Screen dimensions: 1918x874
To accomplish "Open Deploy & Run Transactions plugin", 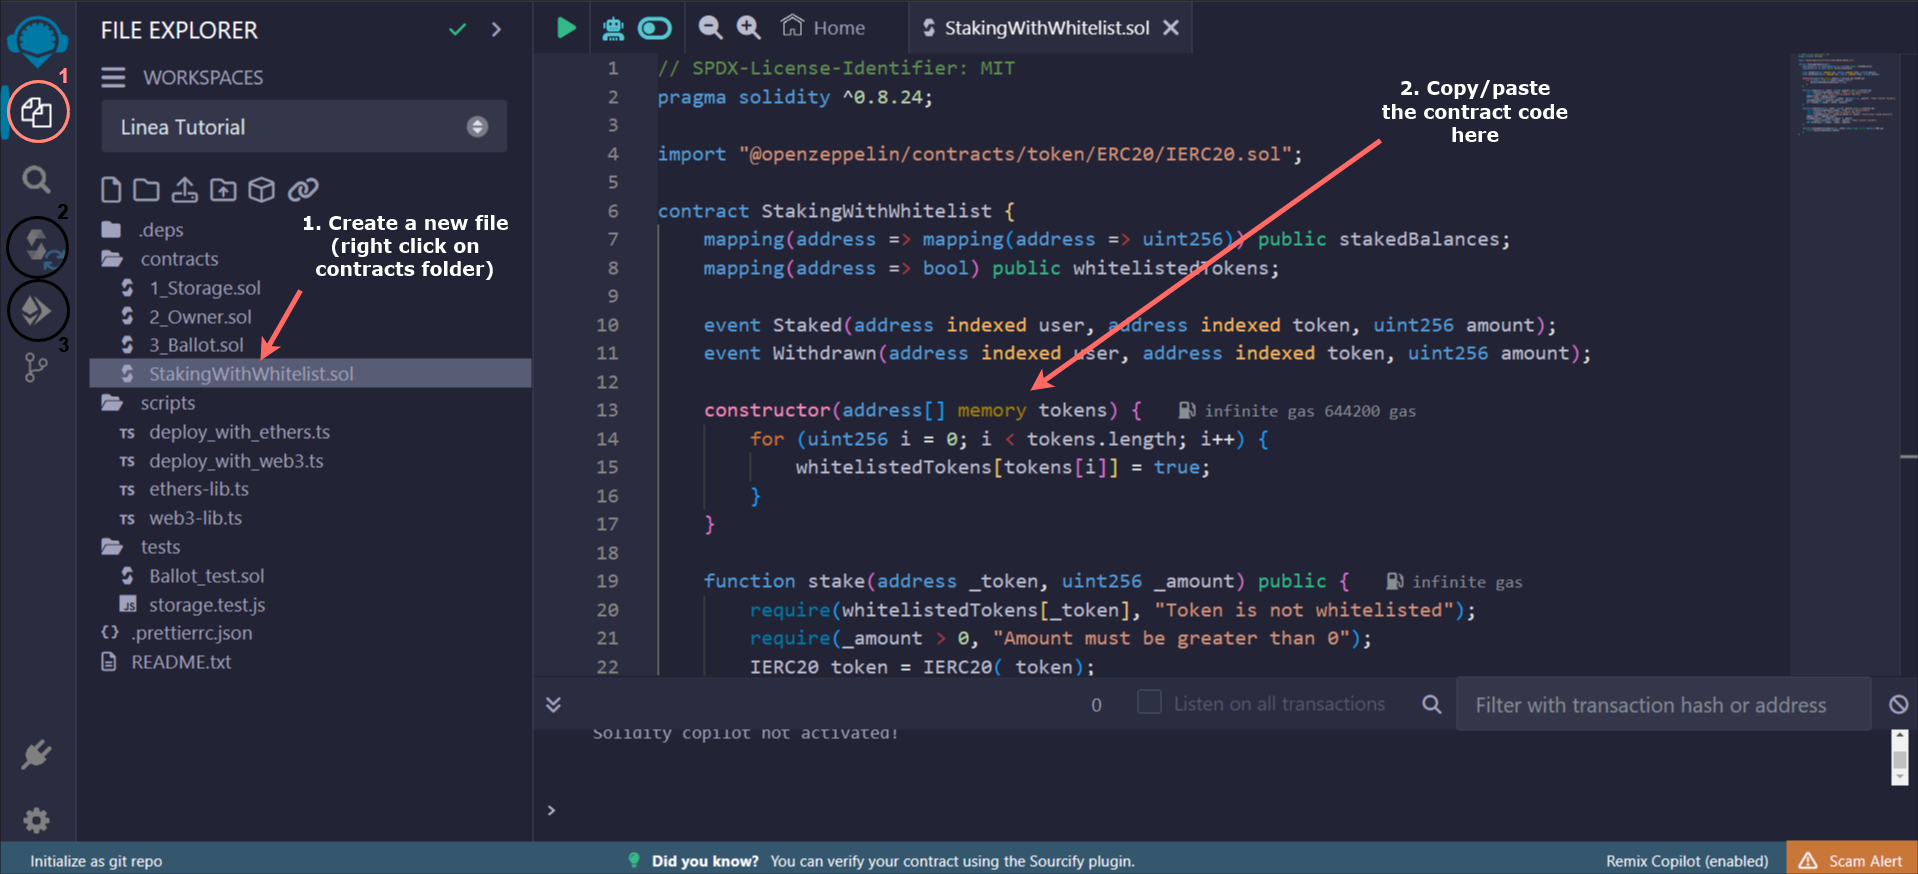I will tap(38, 311).
